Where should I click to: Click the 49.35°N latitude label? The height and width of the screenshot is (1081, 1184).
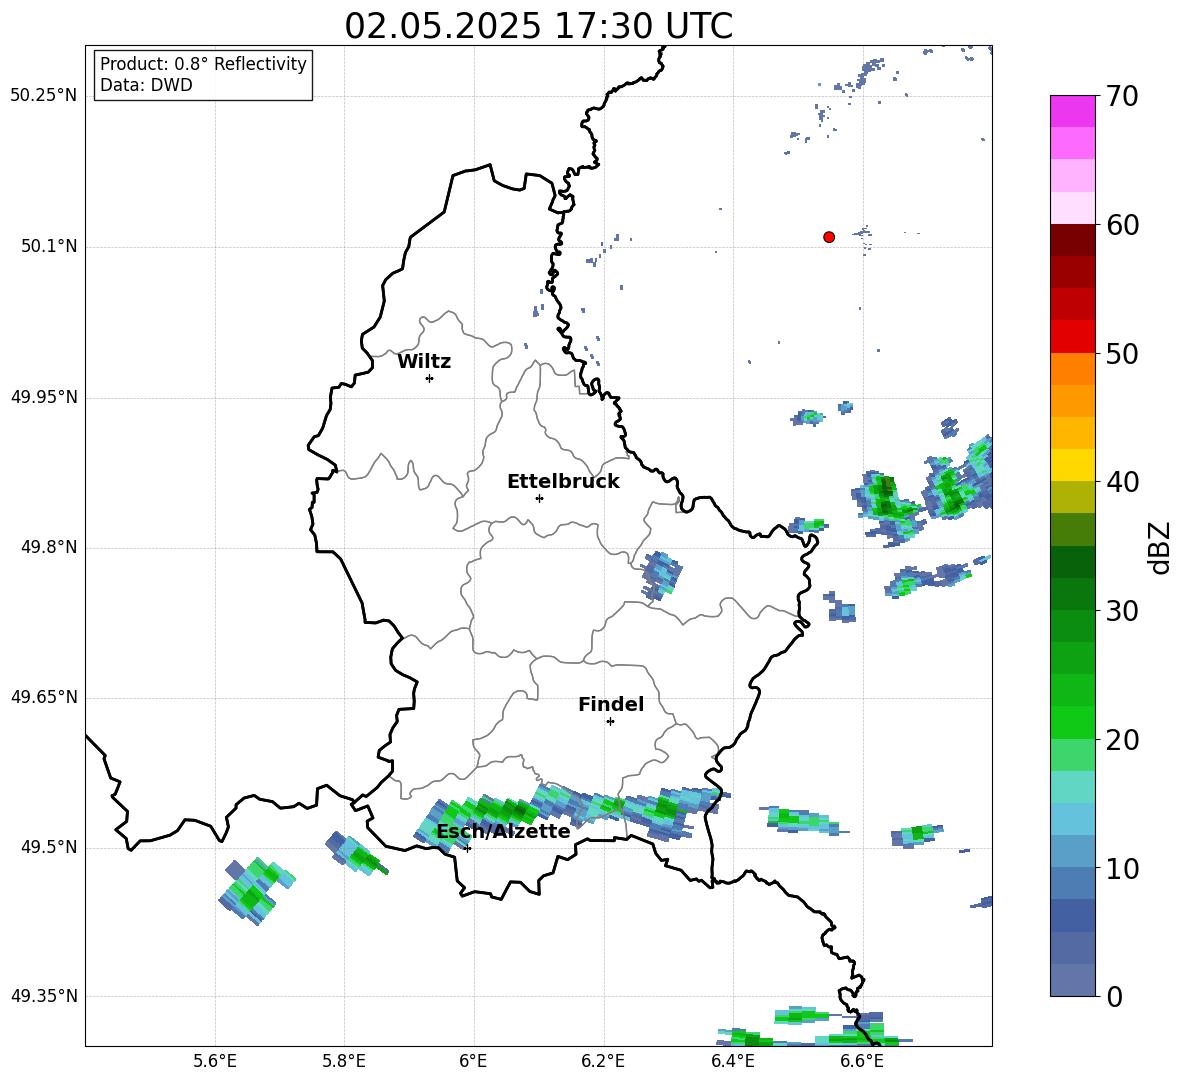click(43, 996)
